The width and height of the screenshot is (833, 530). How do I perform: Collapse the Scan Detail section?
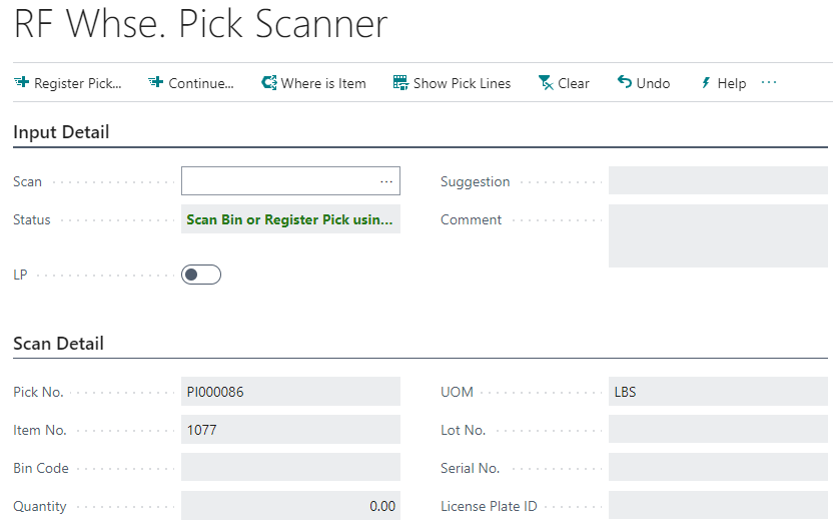pos(58,343)
